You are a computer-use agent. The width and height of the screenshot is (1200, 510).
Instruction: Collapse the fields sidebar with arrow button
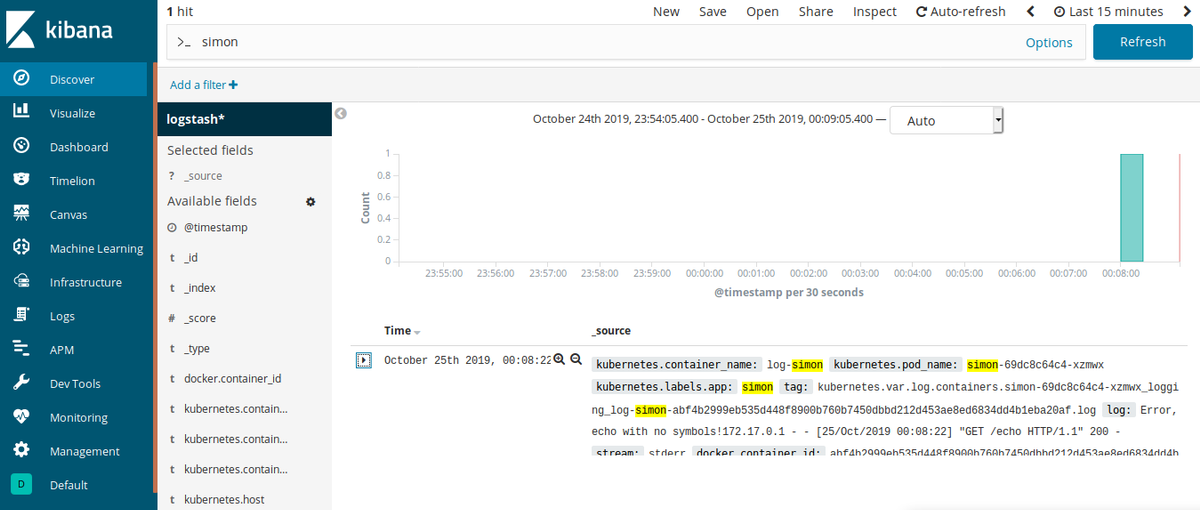[340, 113]
